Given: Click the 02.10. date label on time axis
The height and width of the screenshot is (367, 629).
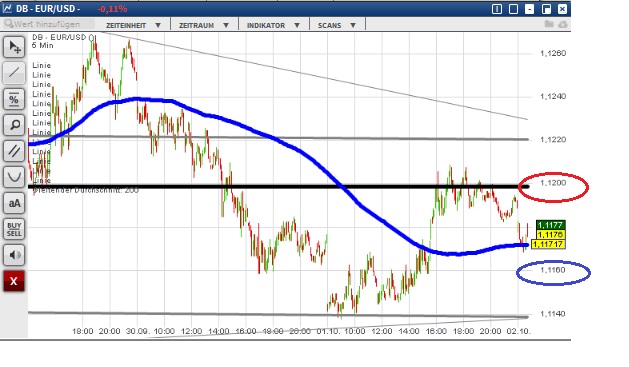Looking at the screenshot, I should coord(518,331).
